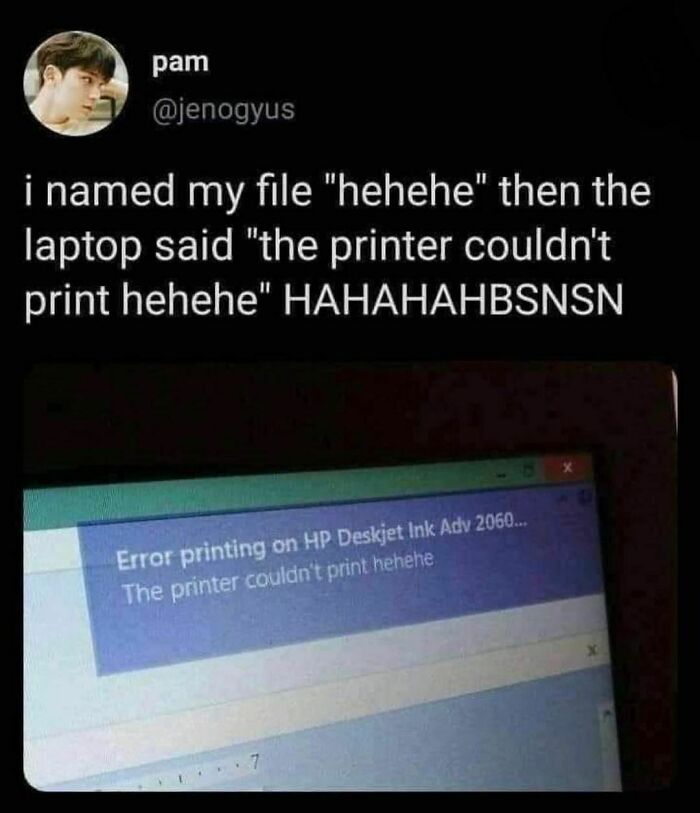Open the @jenogyus handle link
This screenshot has width=700, height=813.
pyautogui.click(x=223, y=109)
